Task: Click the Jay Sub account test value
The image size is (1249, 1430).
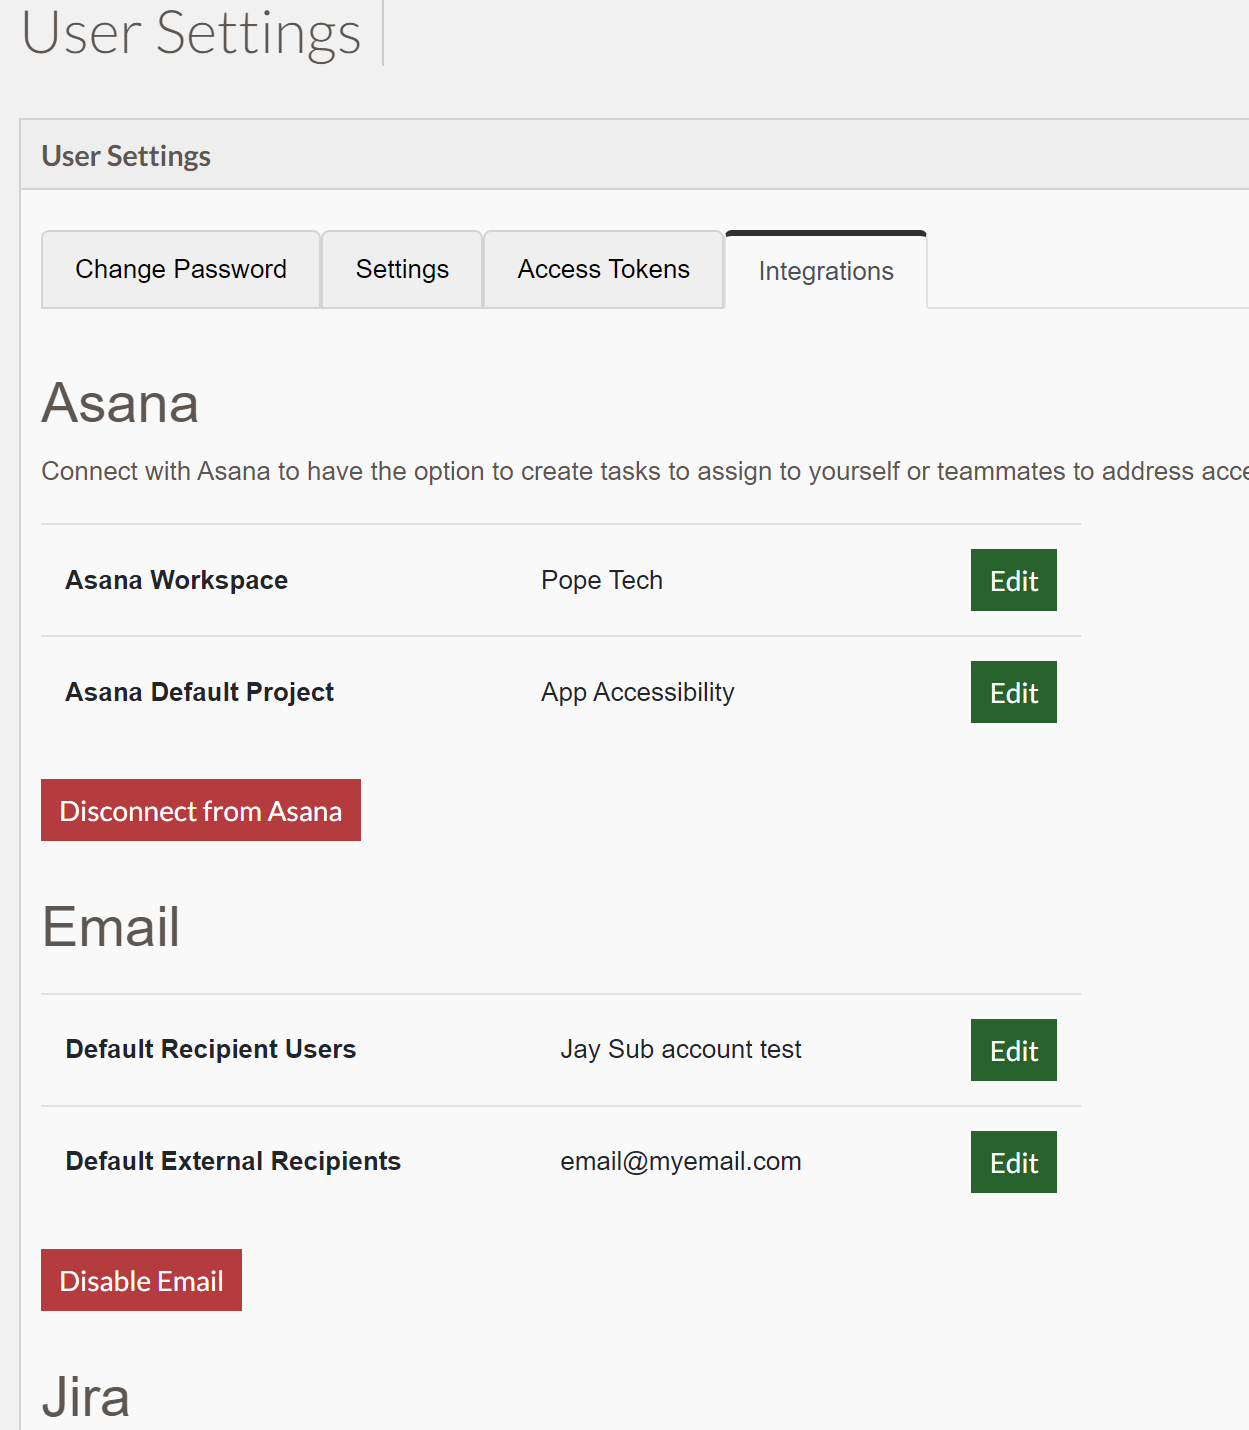Action: (x=681, y=1049)
